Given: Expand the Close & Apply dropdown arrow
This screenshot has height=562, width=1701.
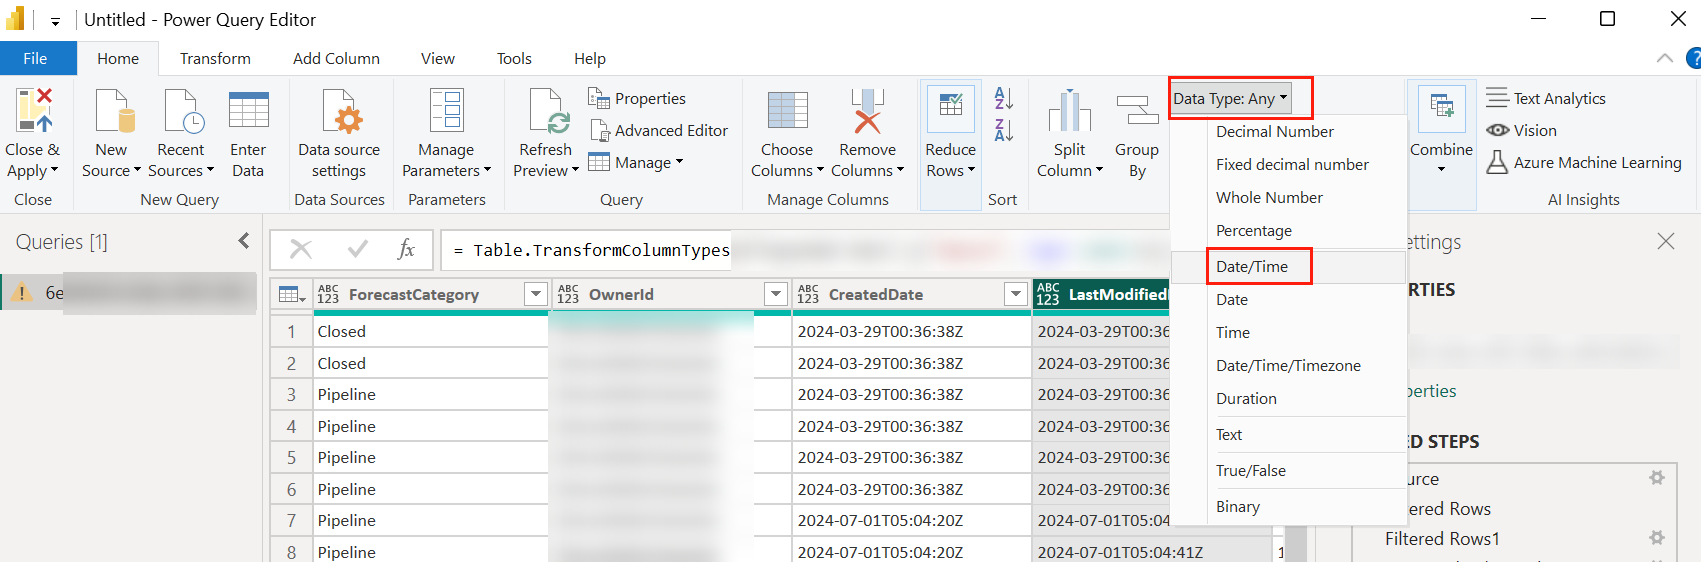Looking at the screenshot, I should point(54,170).
